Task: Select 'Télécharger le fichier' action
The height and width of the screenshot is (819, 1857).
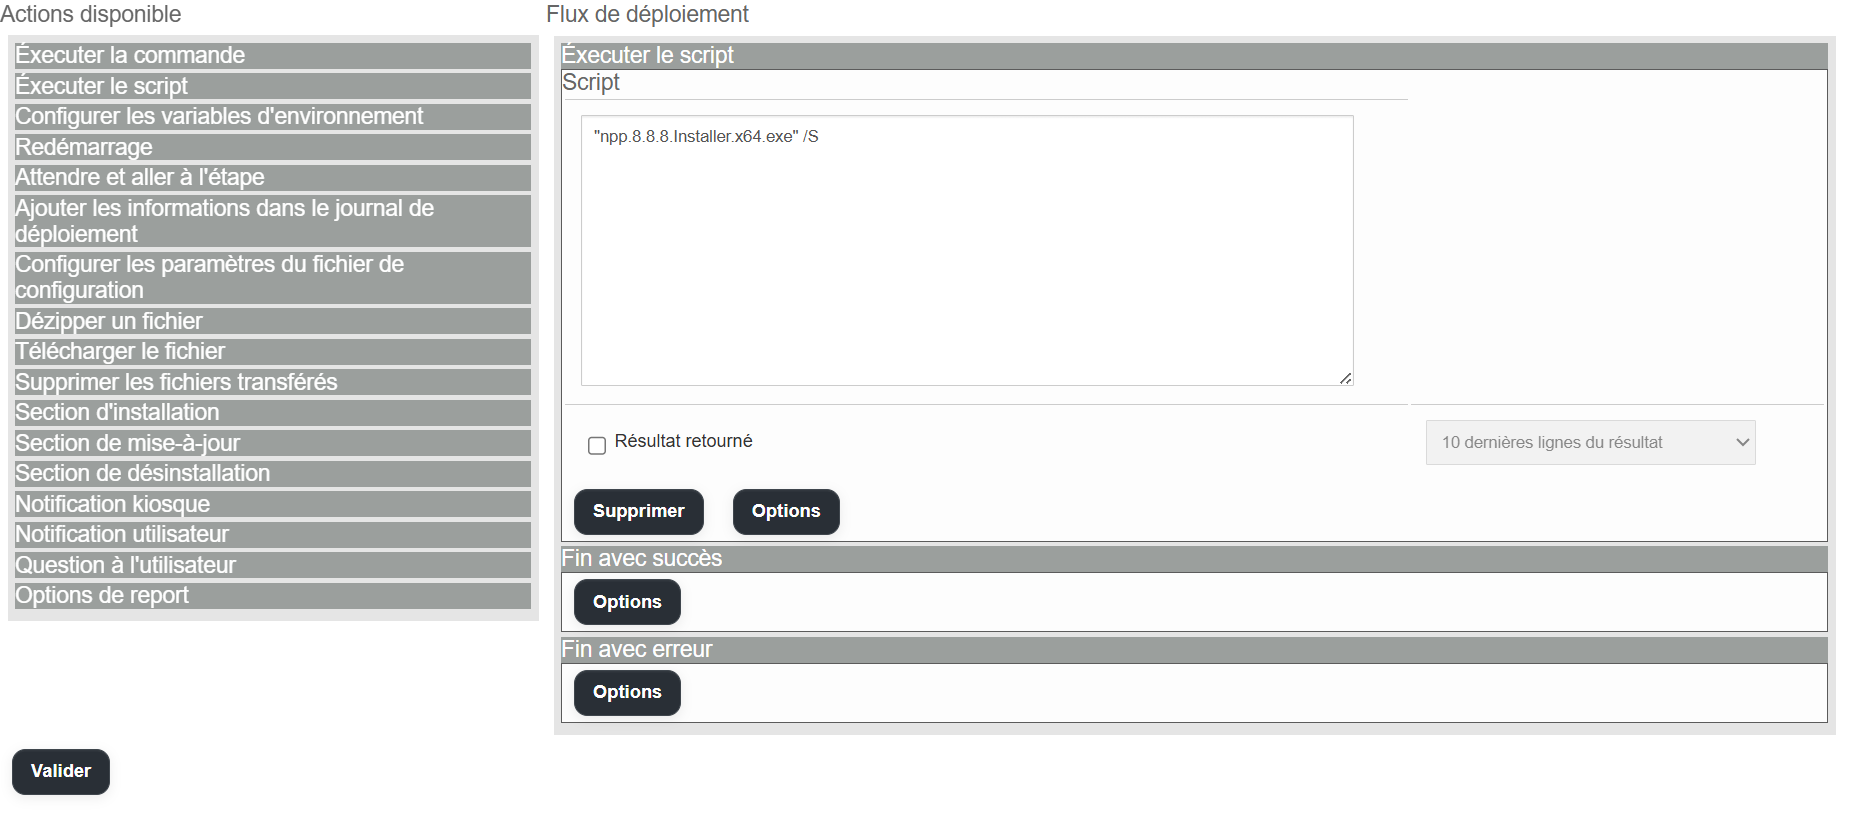Action: (x=271, y=352)
